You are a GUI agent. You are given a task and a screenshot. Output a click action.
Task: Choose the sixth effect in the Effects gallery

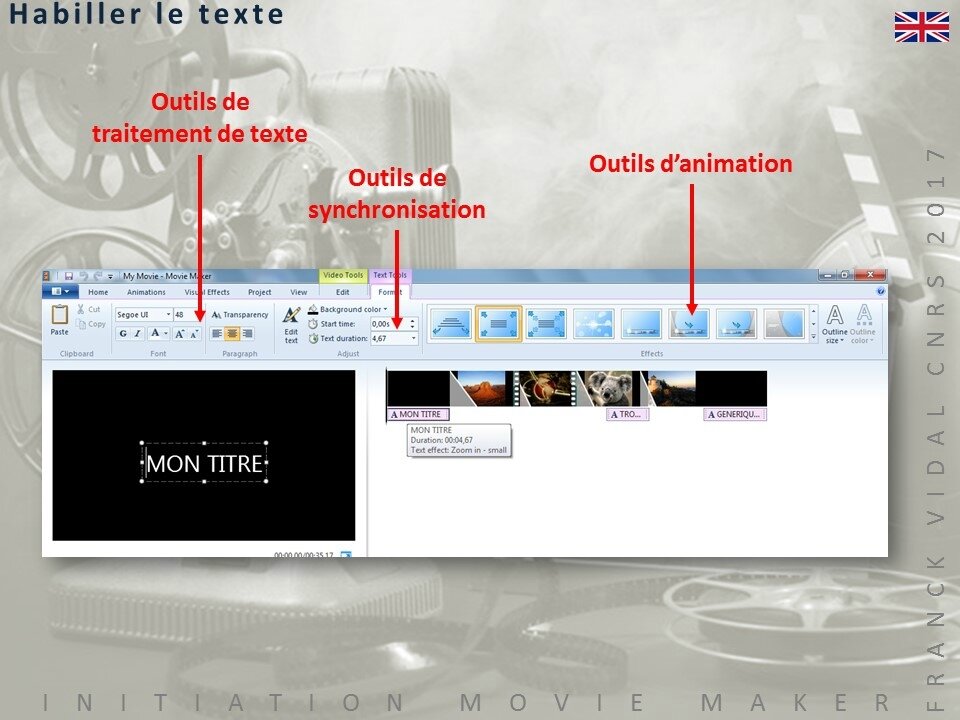pos(689,323)
